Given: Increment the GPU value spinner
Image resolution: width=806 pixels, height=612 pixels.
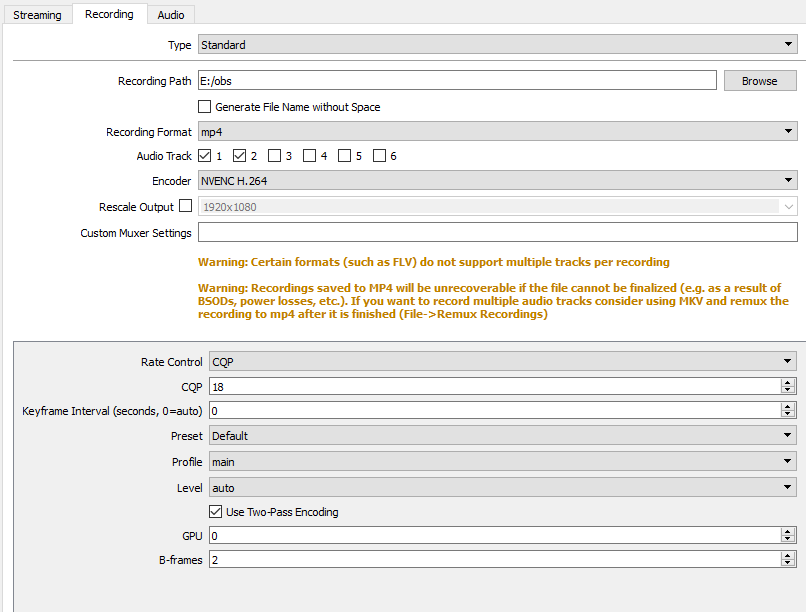Looking at the screenshot, I should point(787,532).
